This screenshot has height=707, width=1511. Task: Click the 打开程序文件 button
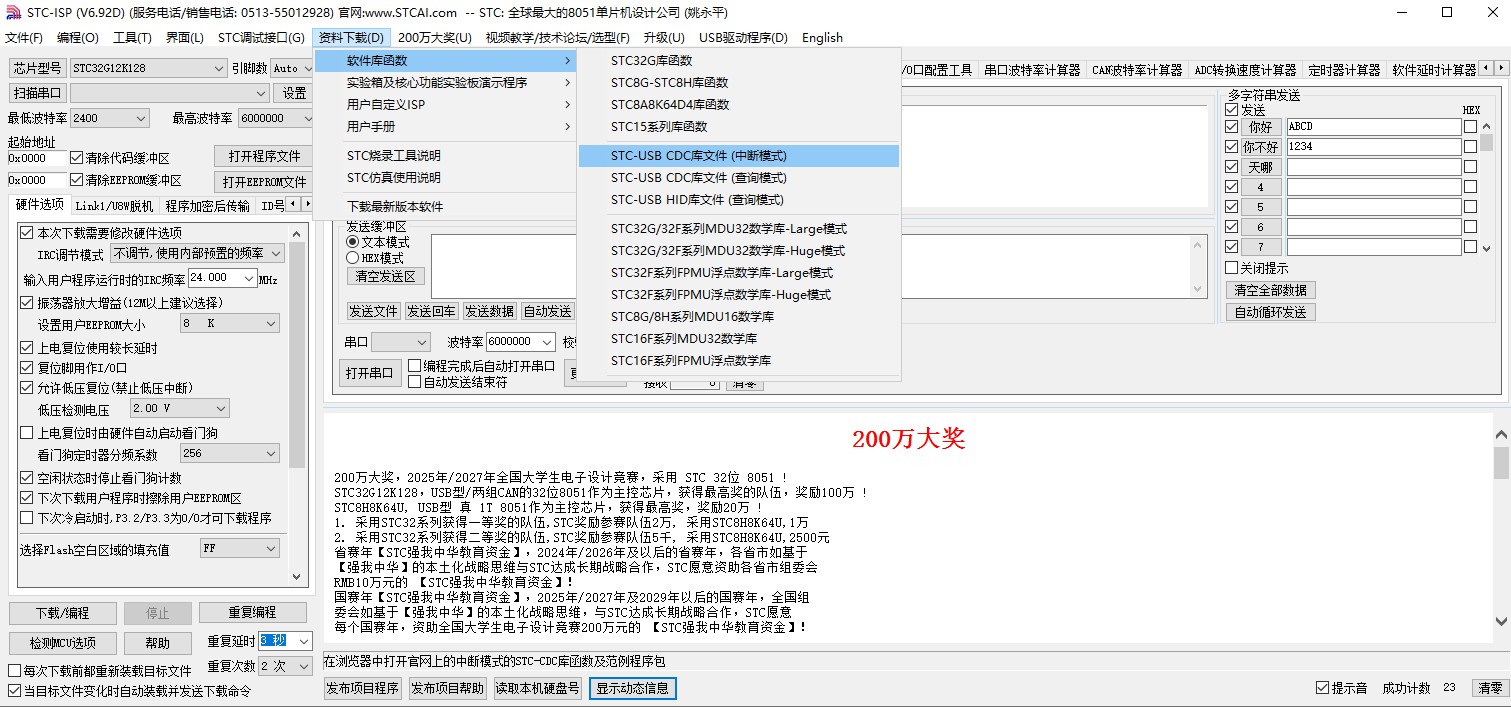264,157
